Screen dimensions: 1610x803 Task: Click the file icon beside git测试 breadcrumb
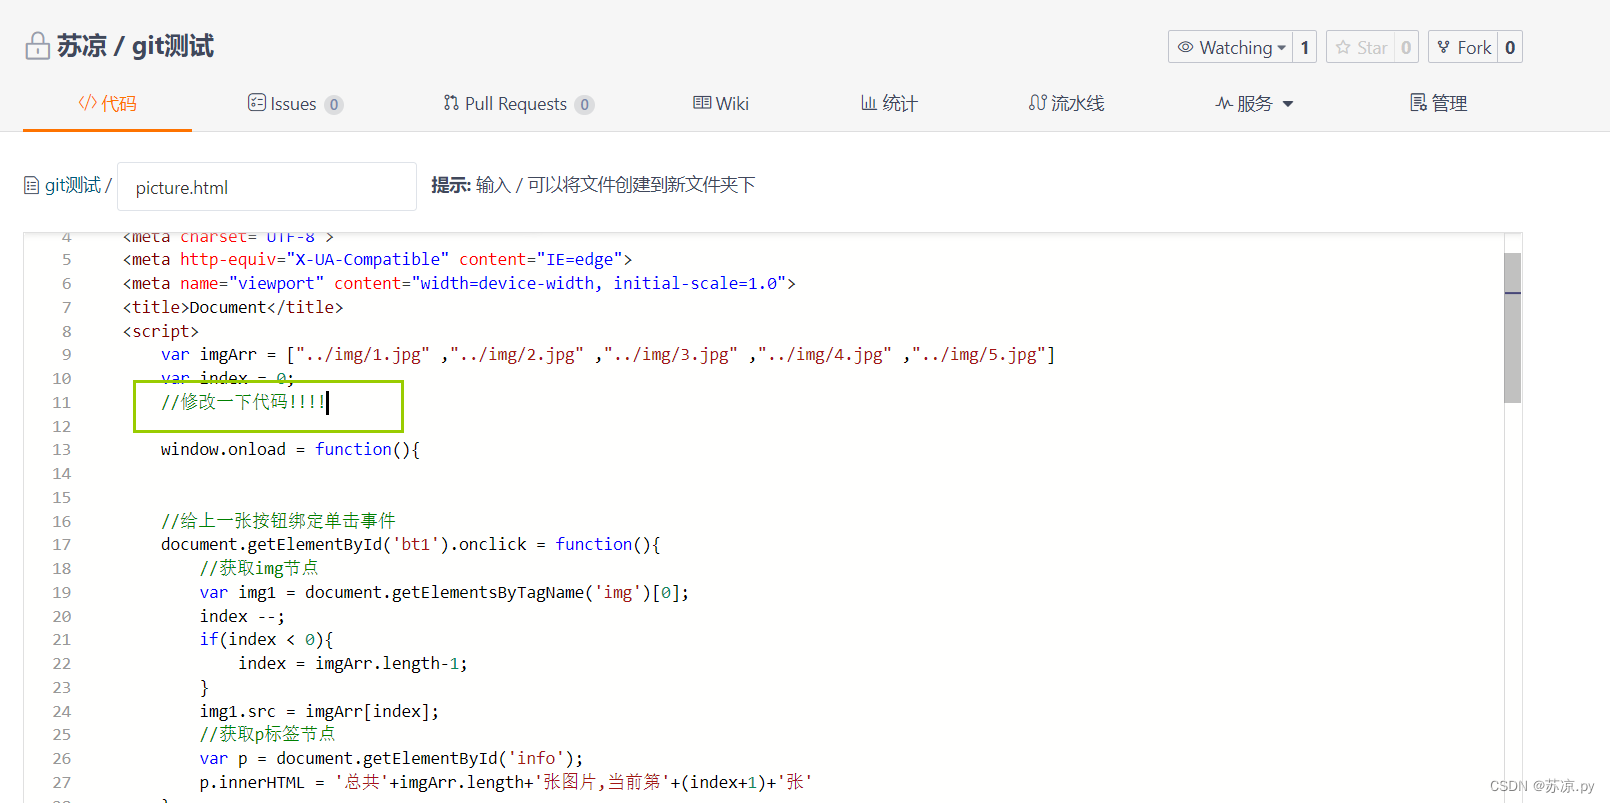click(x=32, y=185)
